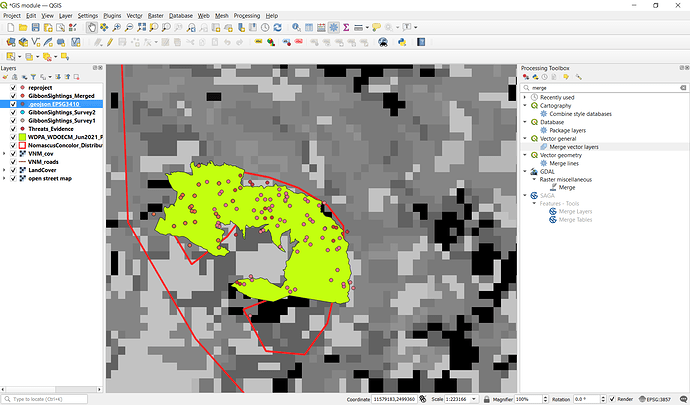Collapse the Cartography group in toolbox

(x=525, y=105)
